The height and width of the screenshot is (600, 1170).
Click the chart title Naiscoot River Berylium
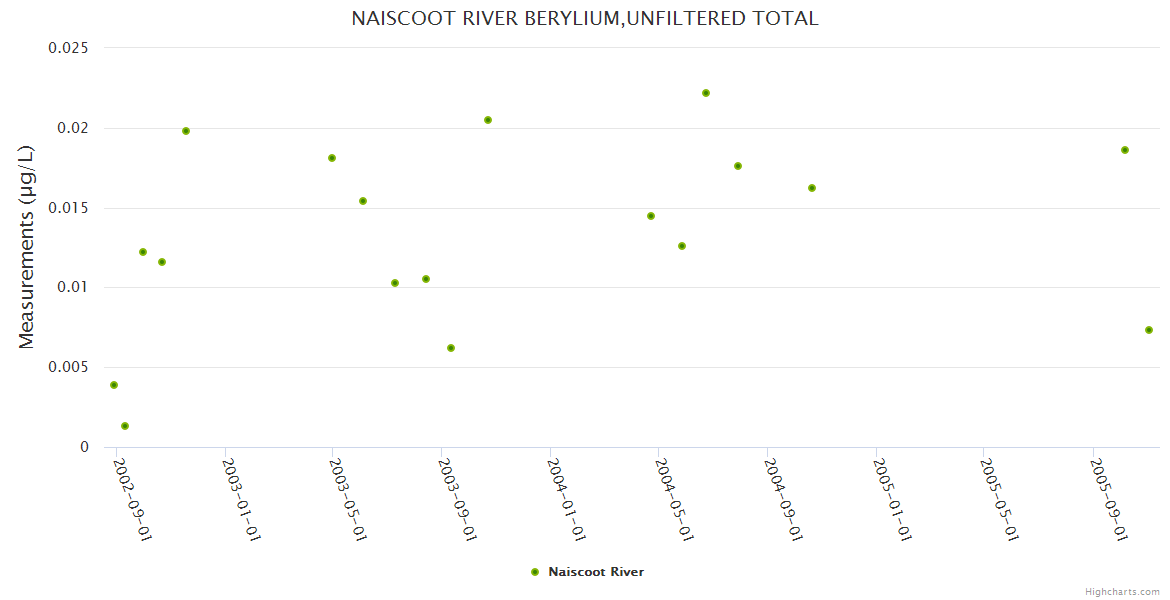(x=585, y=18)
